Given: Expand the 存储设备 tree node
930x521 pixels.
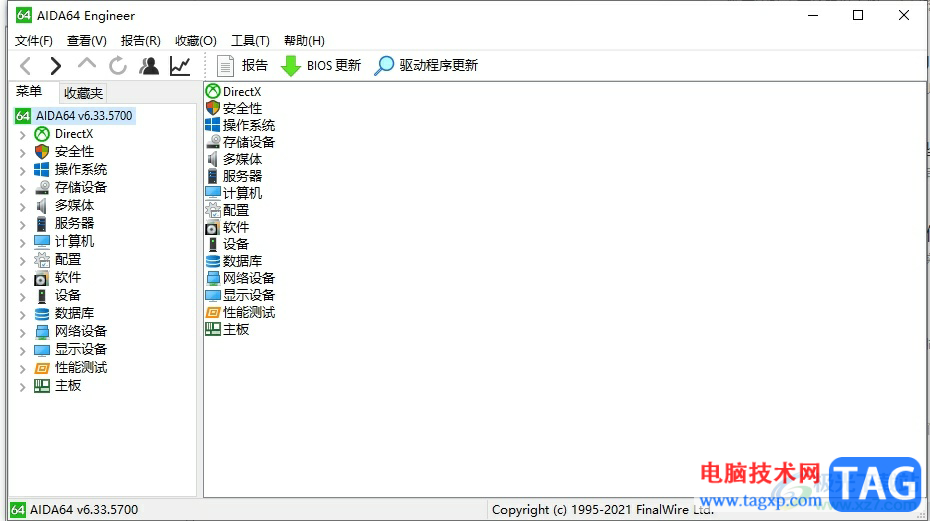Looking at the screenshot, I should click(x=23, y=189).
